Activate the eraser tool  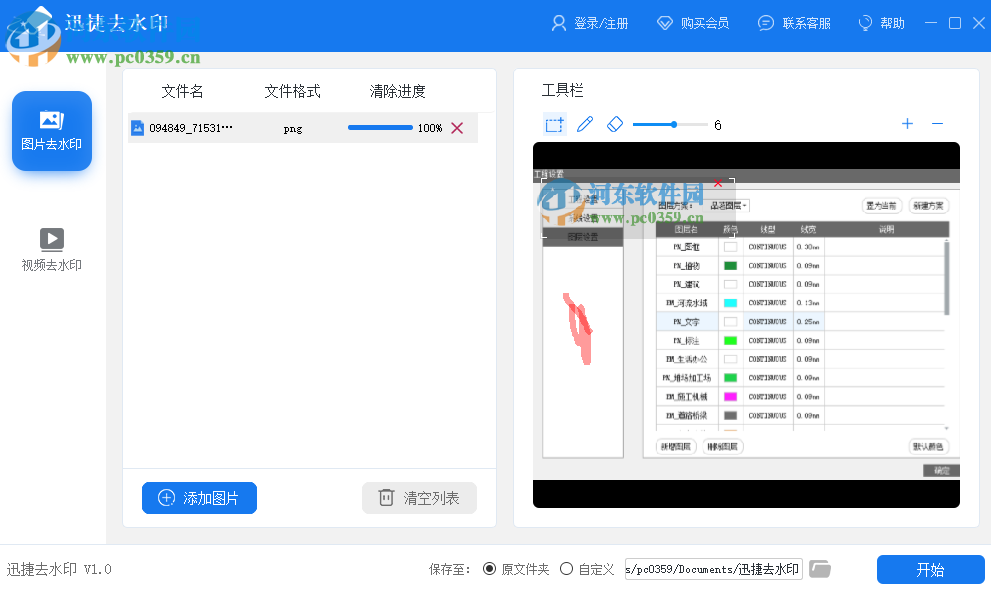point(614,124)
